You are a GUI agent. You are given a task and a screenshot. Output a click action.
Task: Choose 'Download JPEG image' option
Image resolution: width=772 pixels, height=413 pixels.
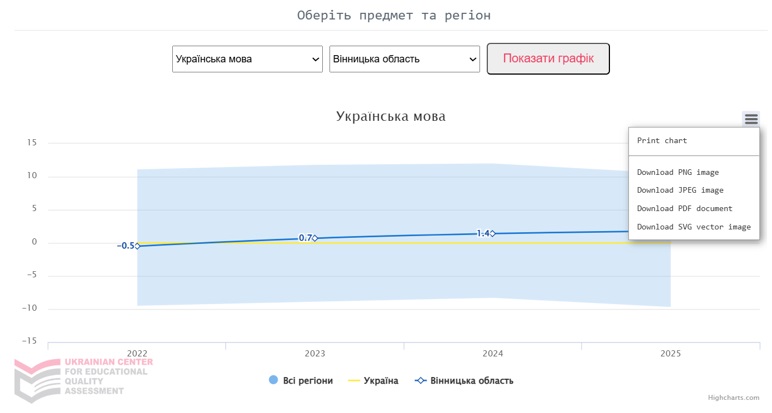click(680, 190)
